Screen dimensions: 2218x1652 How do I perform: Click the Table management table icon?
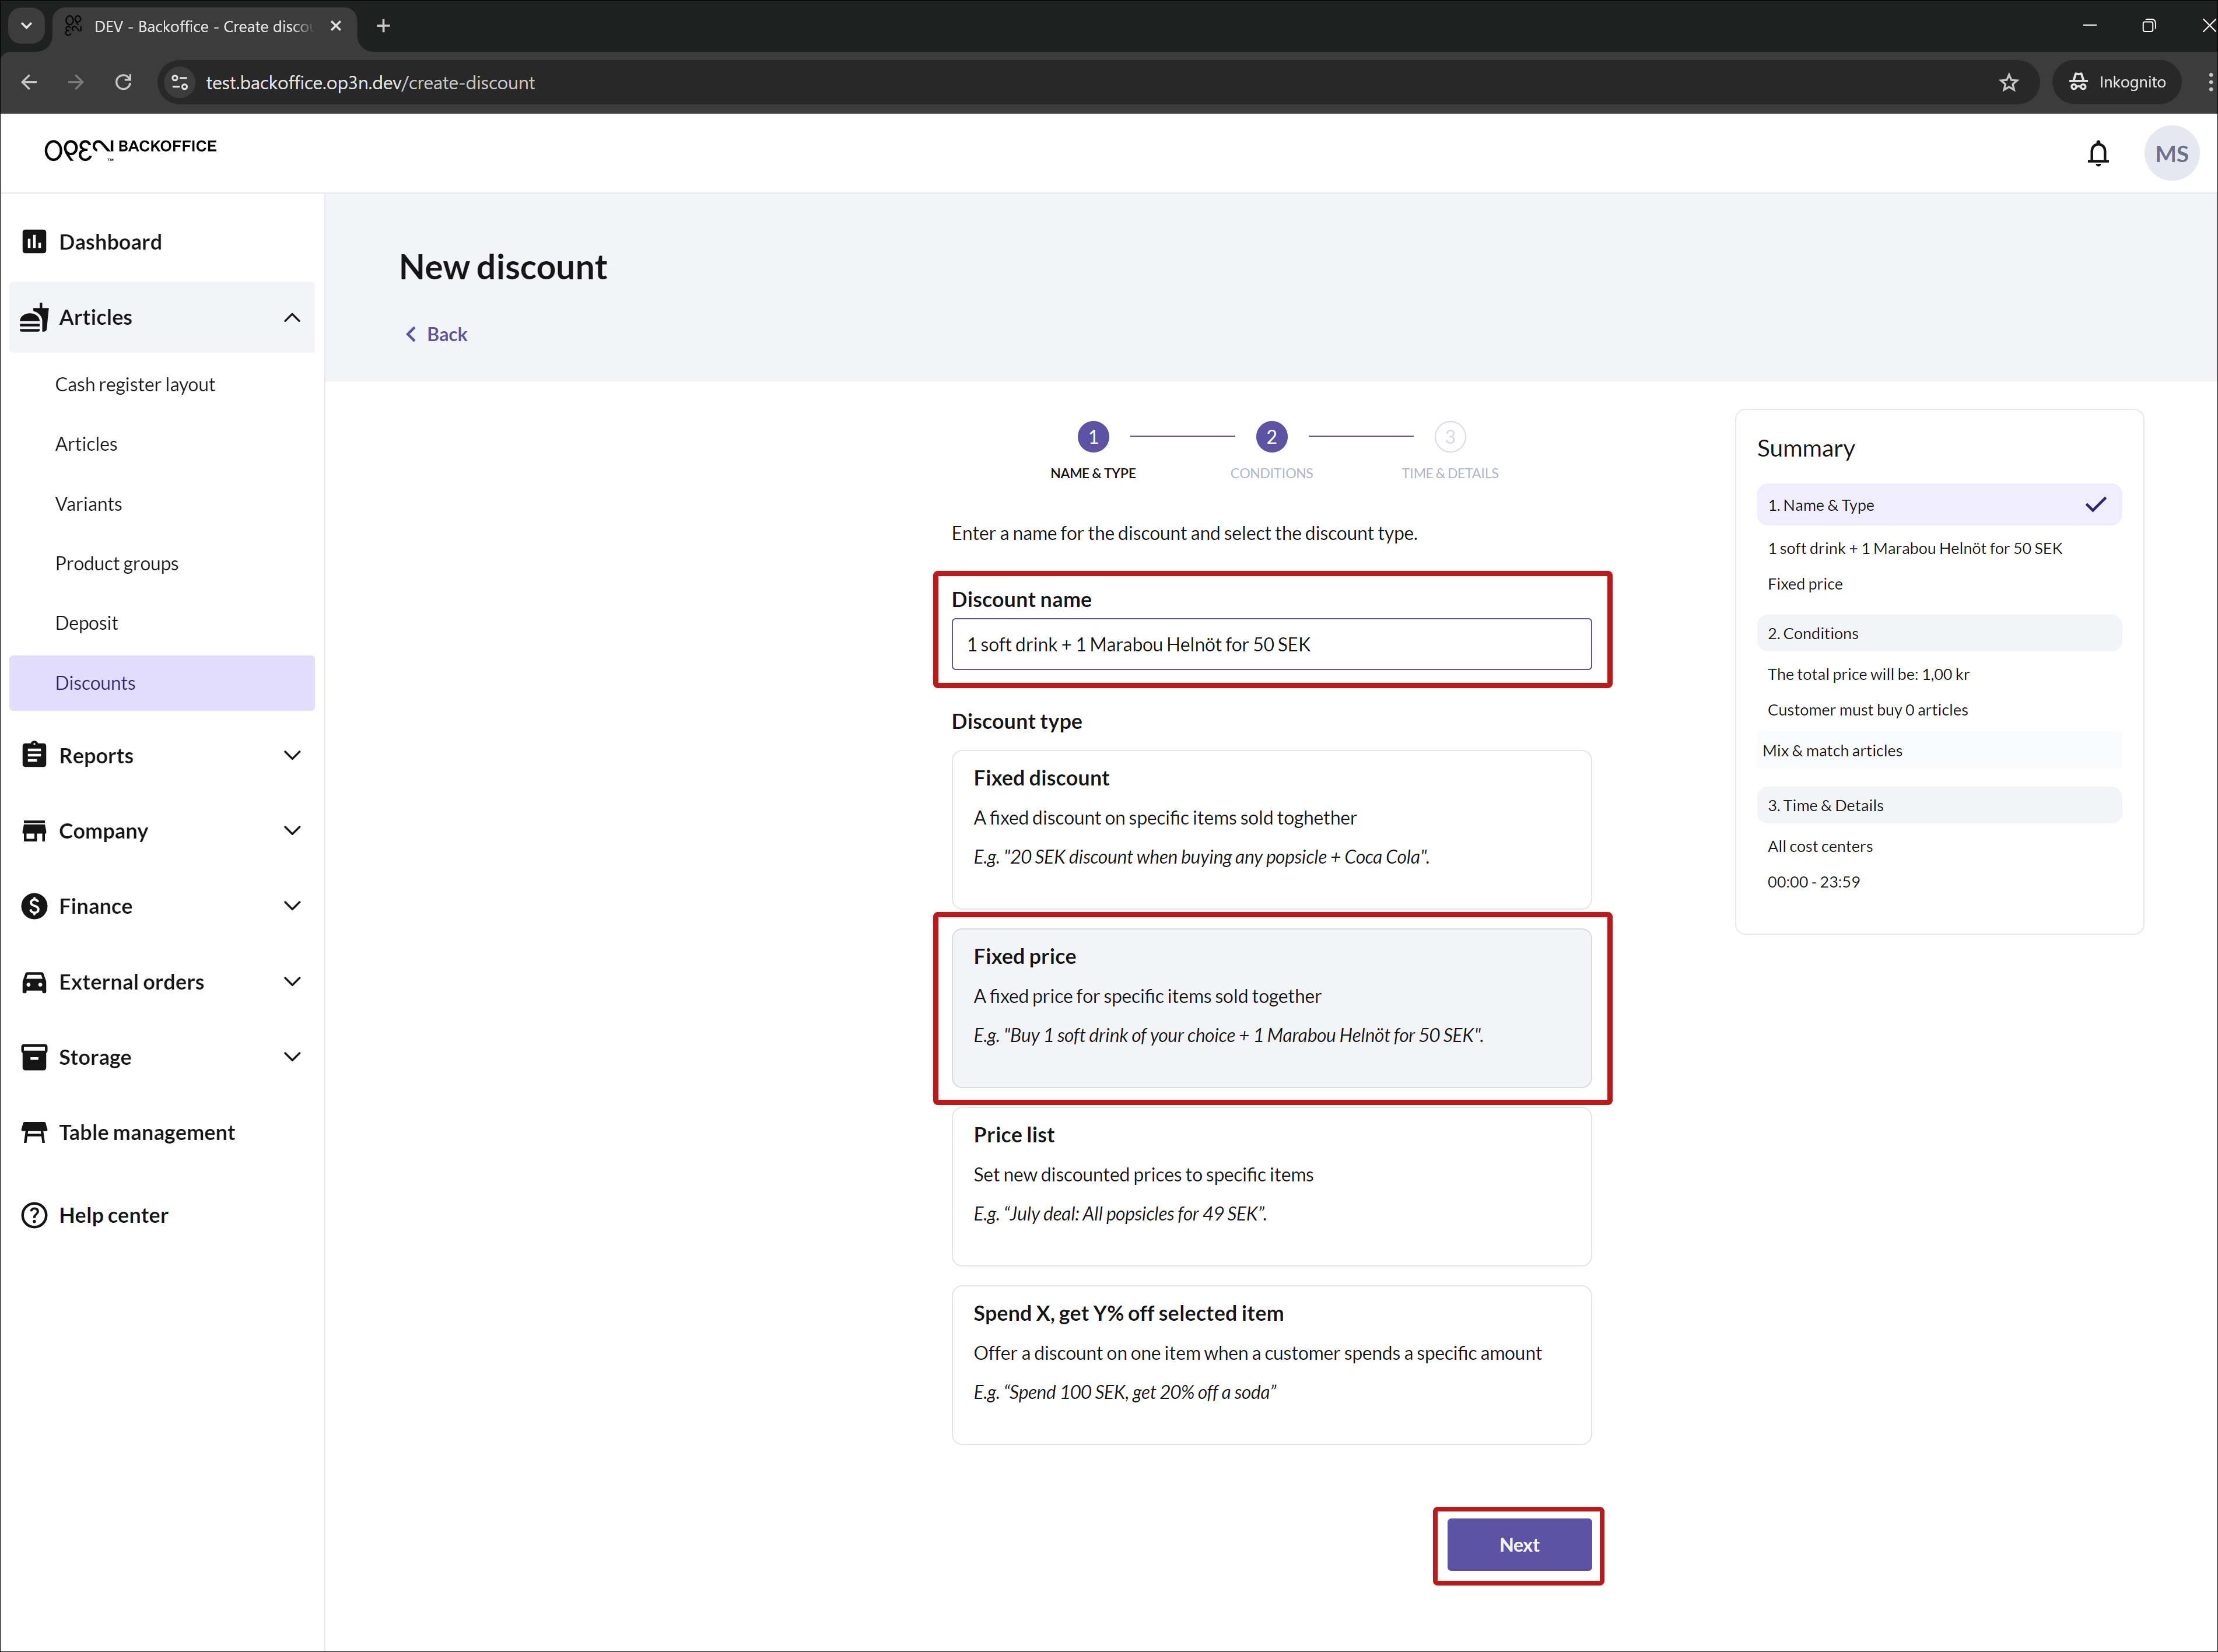pyautogui.click(x=34, y=1132)
